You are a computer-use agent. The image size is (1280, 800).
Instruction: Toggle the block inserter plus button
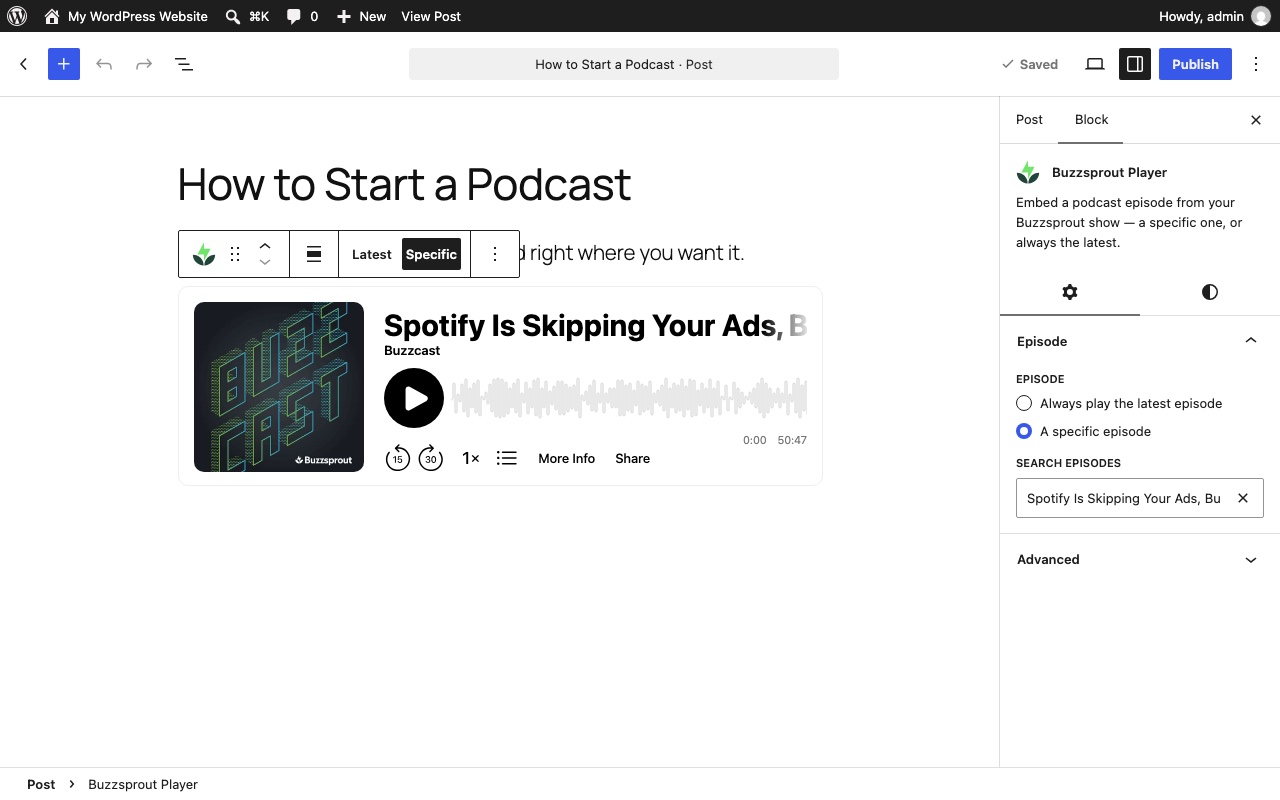click(x=64, y=64)
